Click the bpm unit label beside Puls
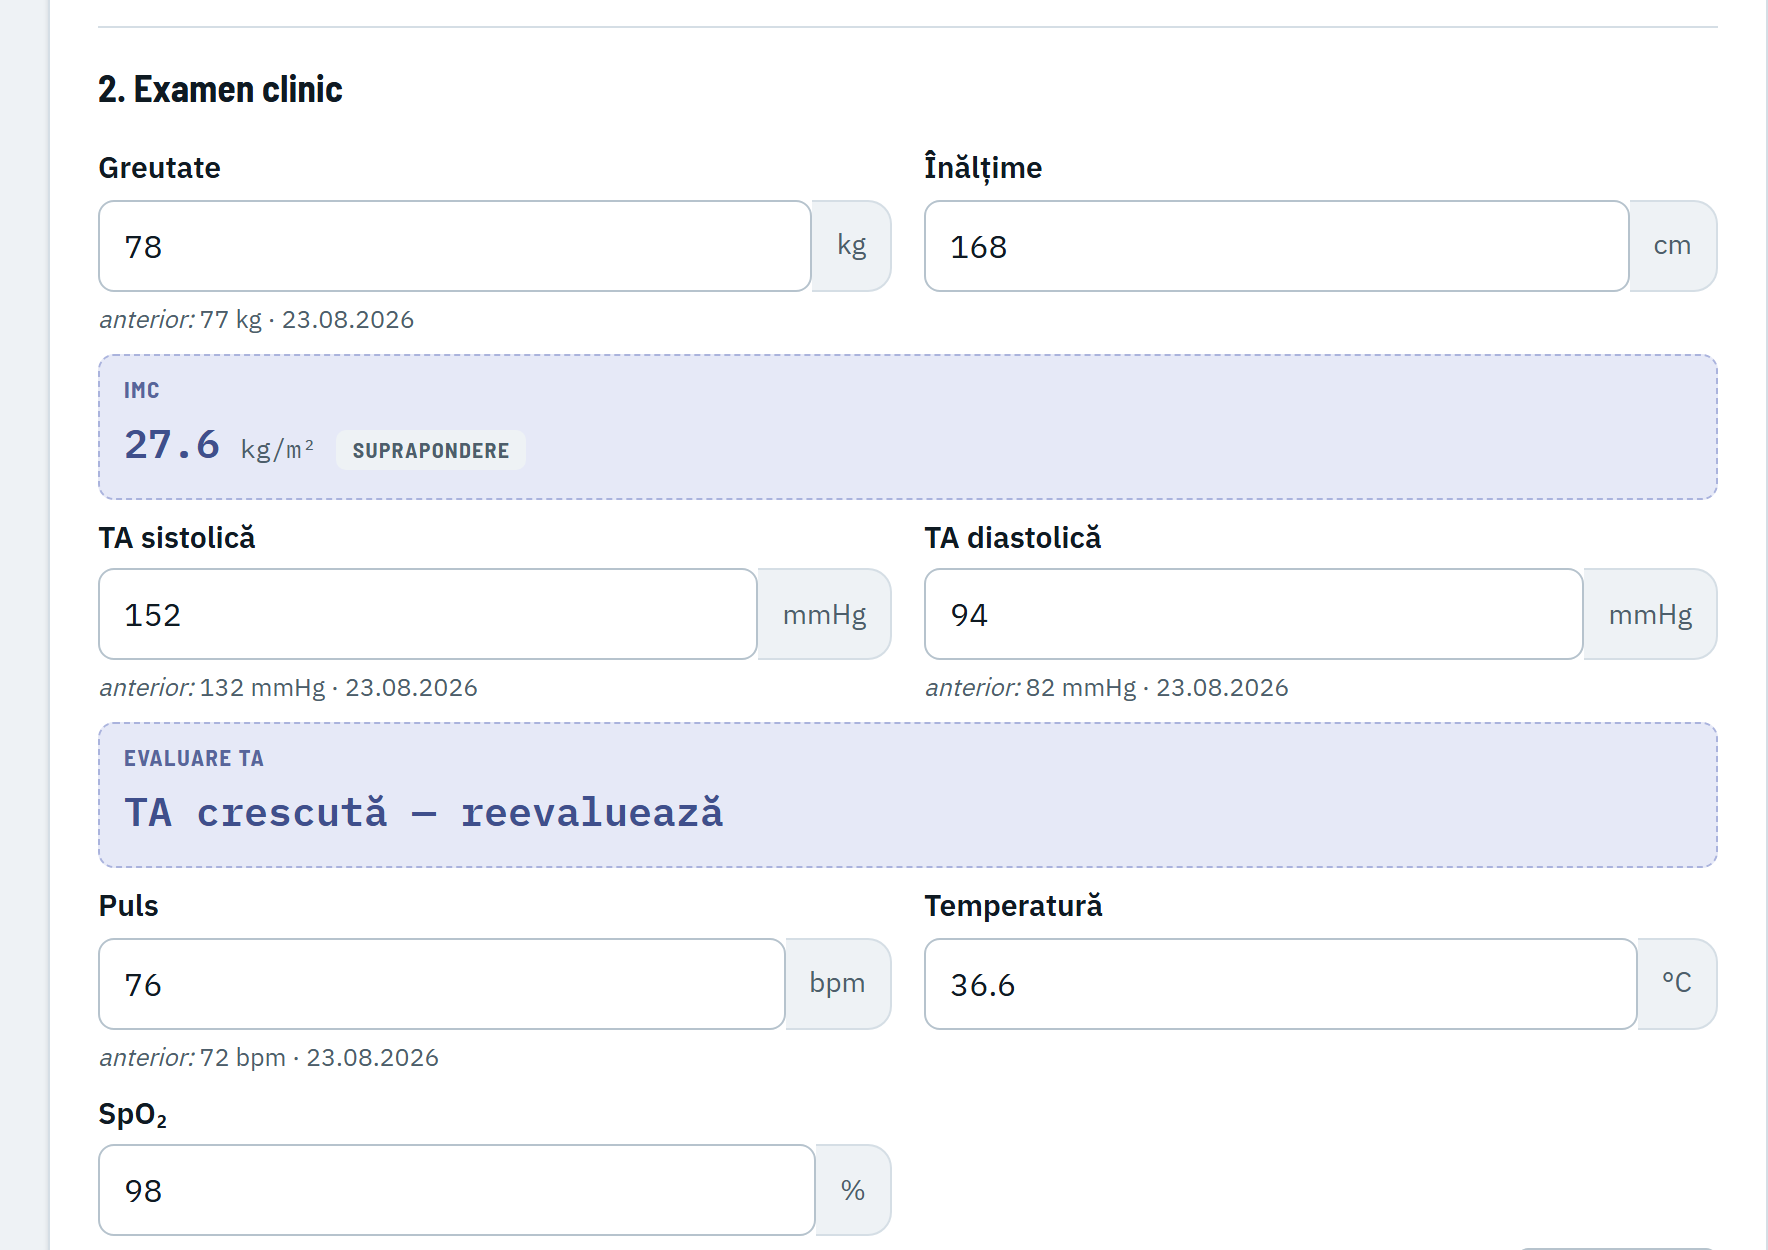Image resolution: width=1768 pixels, height=1250 pixels. click(838, 984)
